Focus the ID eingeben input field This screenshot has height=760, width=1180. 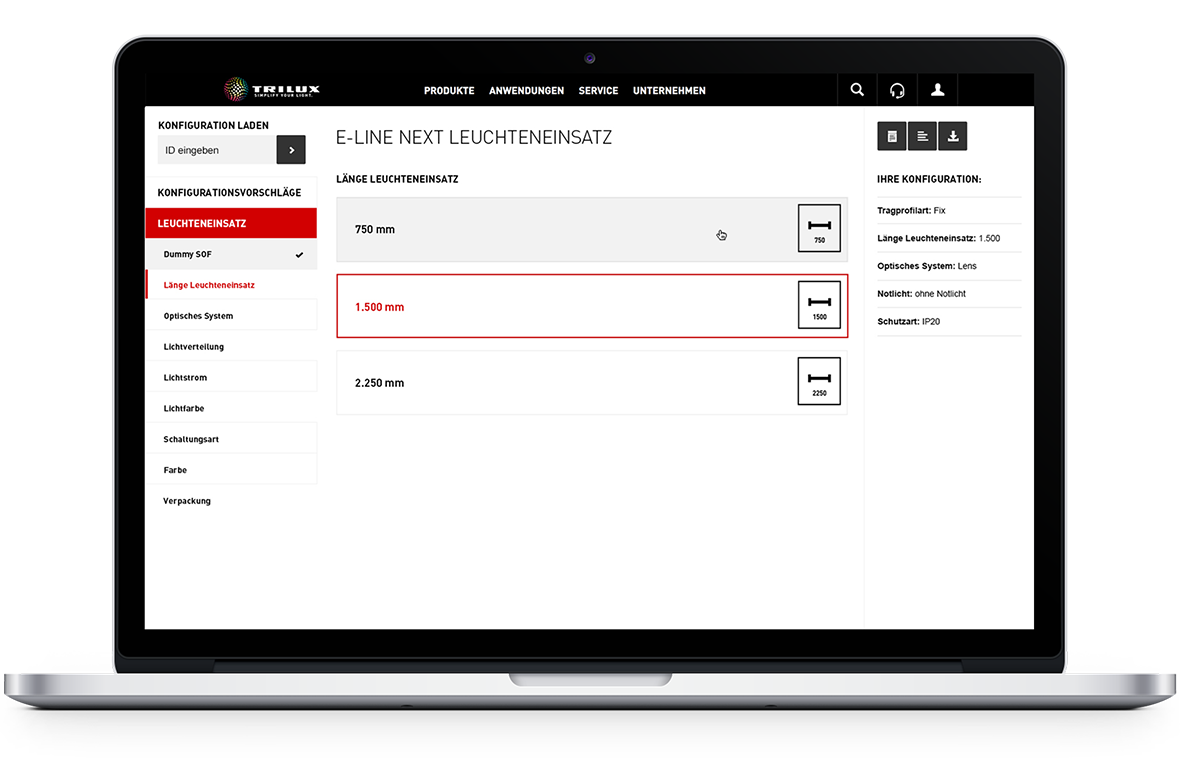click(x=217, y=150)
